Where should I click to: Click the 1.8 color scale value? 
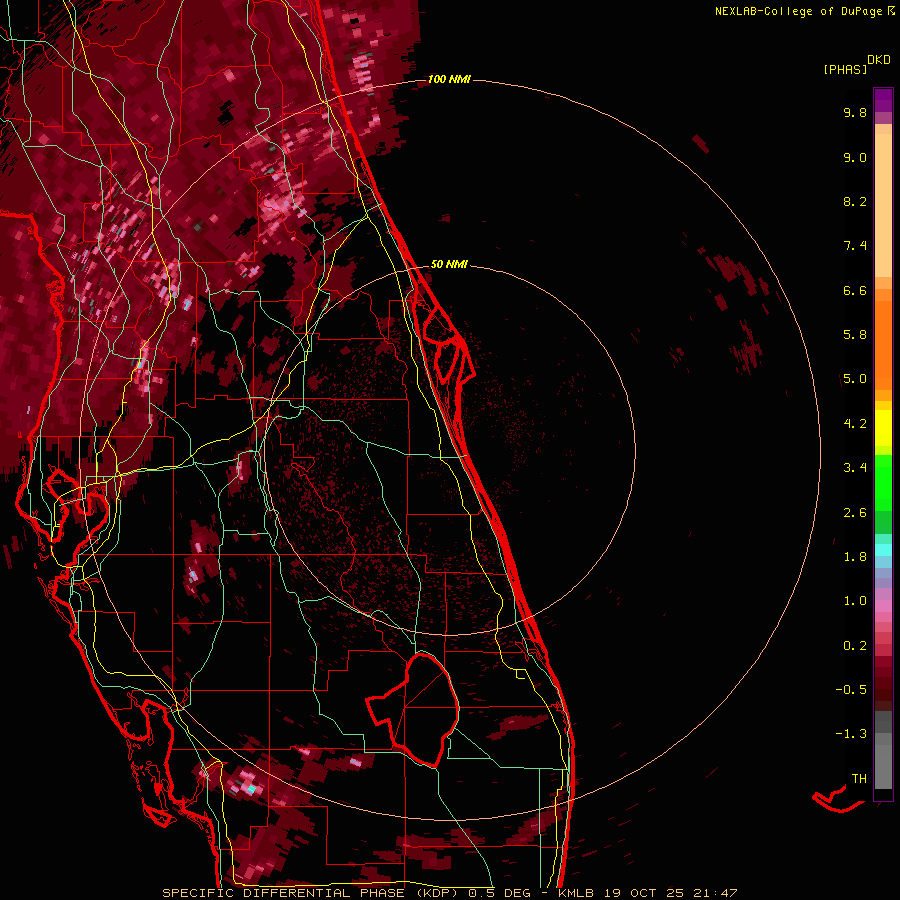point(855,557)
